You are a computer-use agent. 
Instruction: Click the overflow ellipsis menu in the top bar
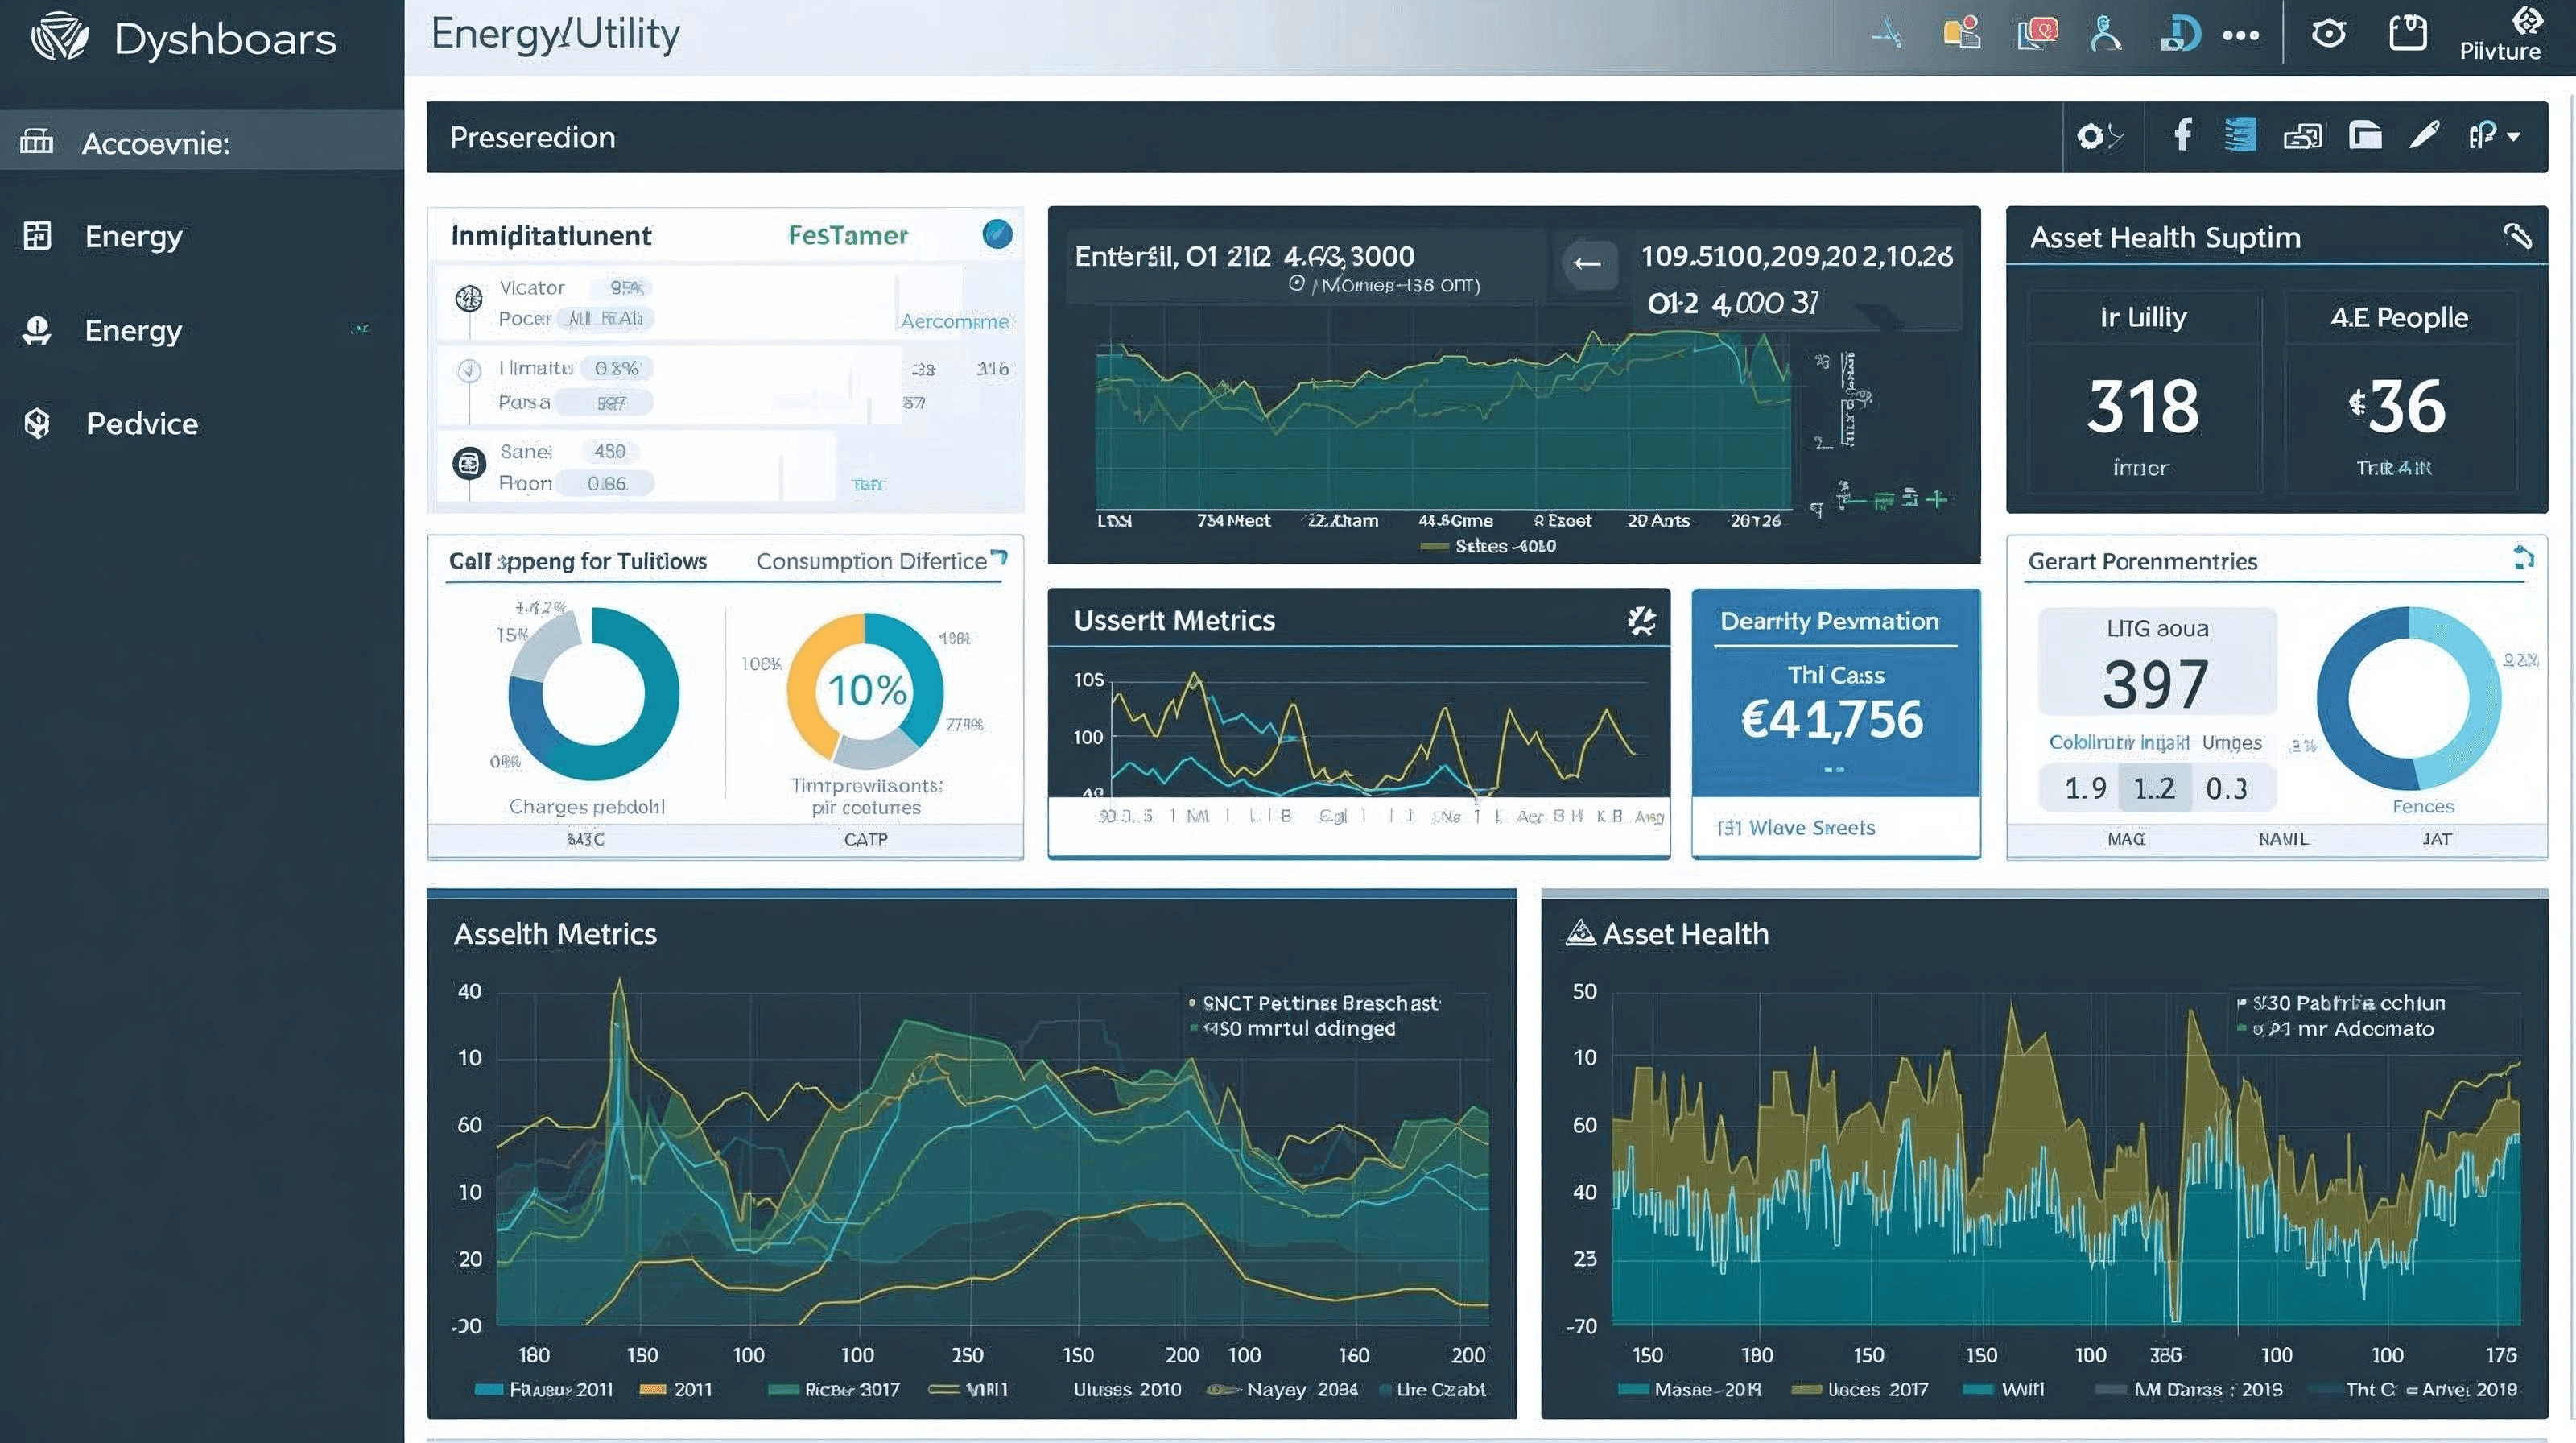[2241, 35]
